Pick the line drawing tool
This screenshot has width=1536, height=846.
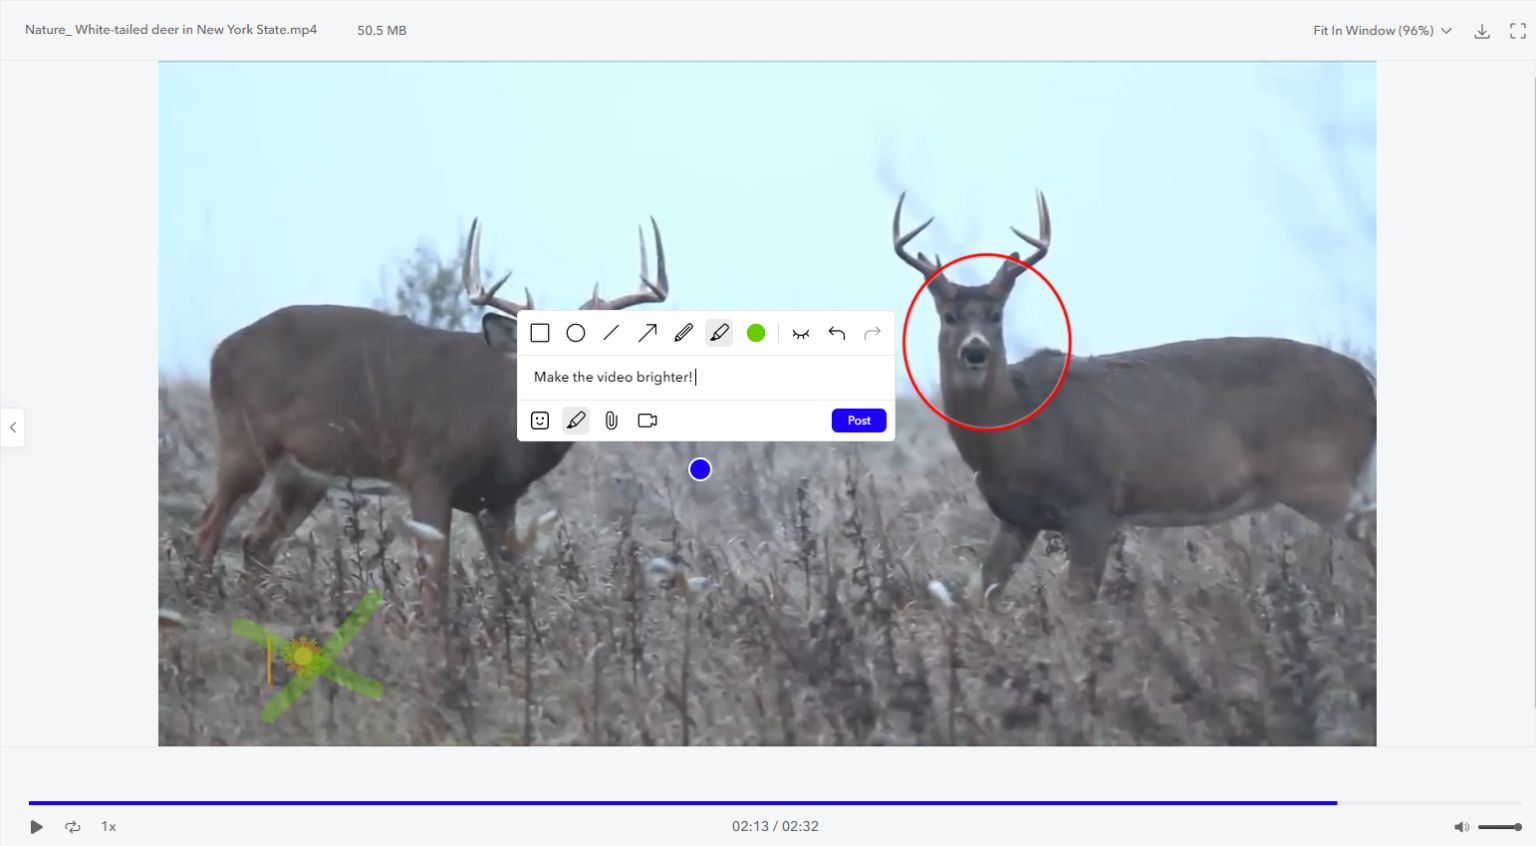(x=611, y=332)
